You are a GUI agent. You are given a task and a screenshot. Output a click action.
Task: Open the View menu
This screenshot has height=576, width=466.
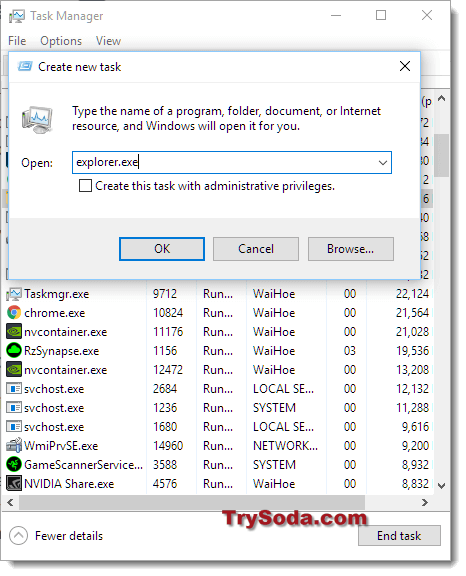[x=108, y=41]
